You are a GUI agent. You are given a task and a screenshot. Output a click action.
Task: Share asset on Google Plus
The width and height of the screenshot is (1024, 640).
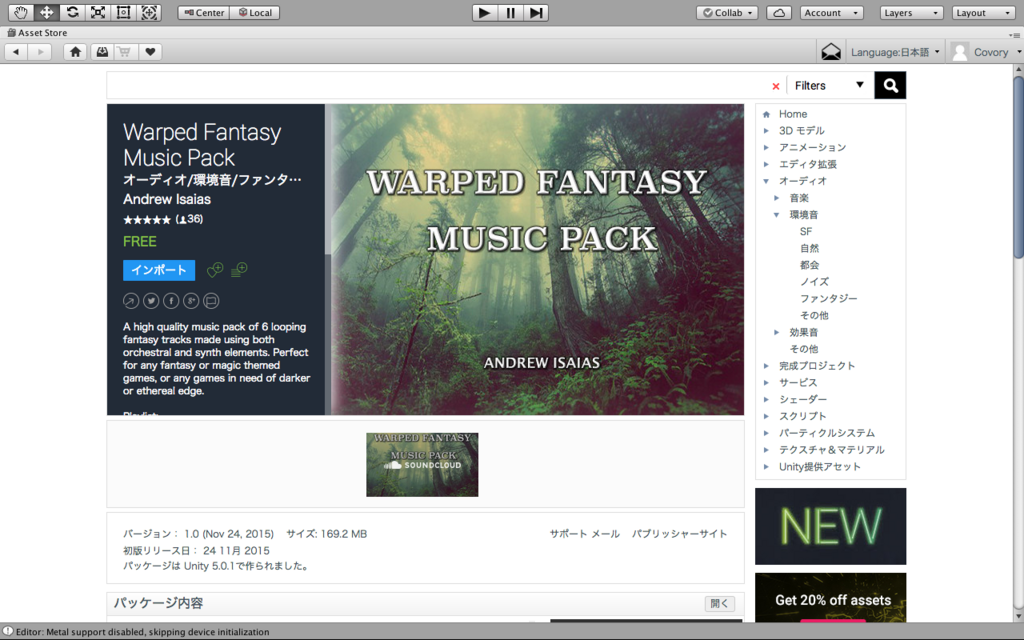click(191, 300)
